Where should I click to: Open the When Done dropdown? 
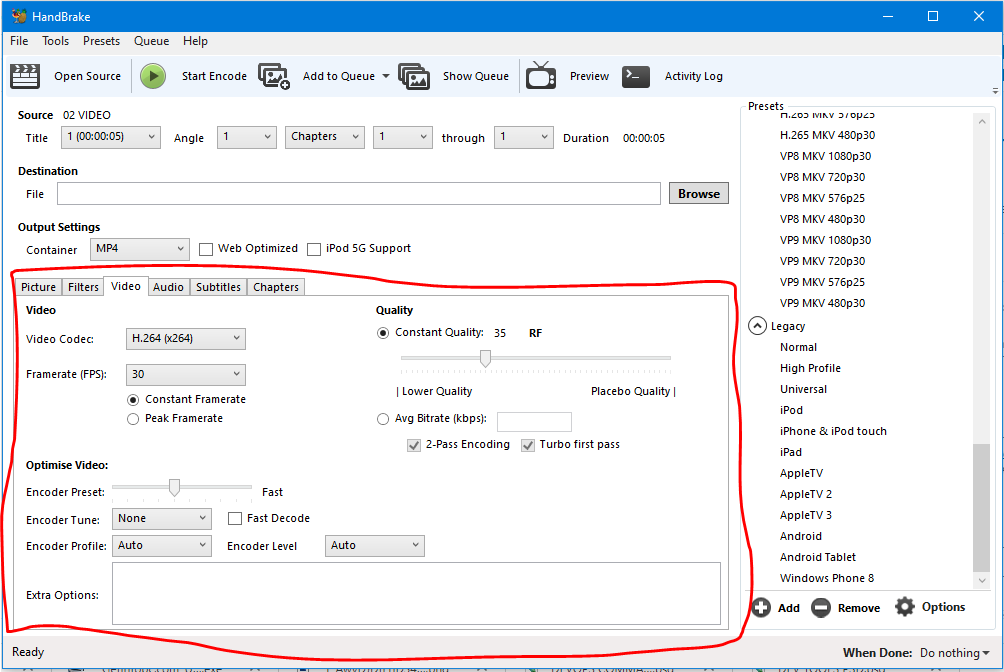click(x=955, y=653)
